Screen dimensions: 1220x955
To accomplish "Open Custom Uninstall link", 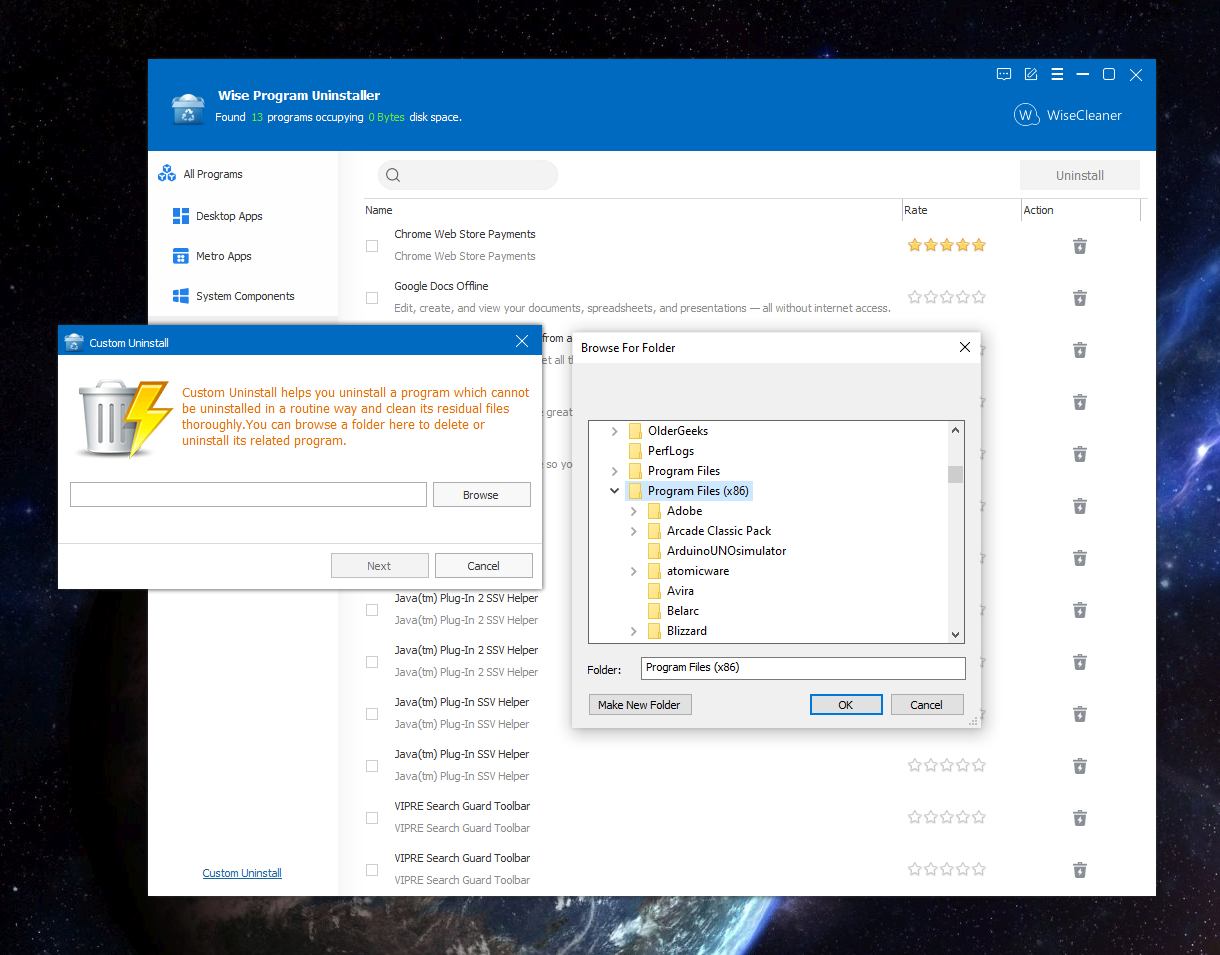I will [x=242, y=873].
